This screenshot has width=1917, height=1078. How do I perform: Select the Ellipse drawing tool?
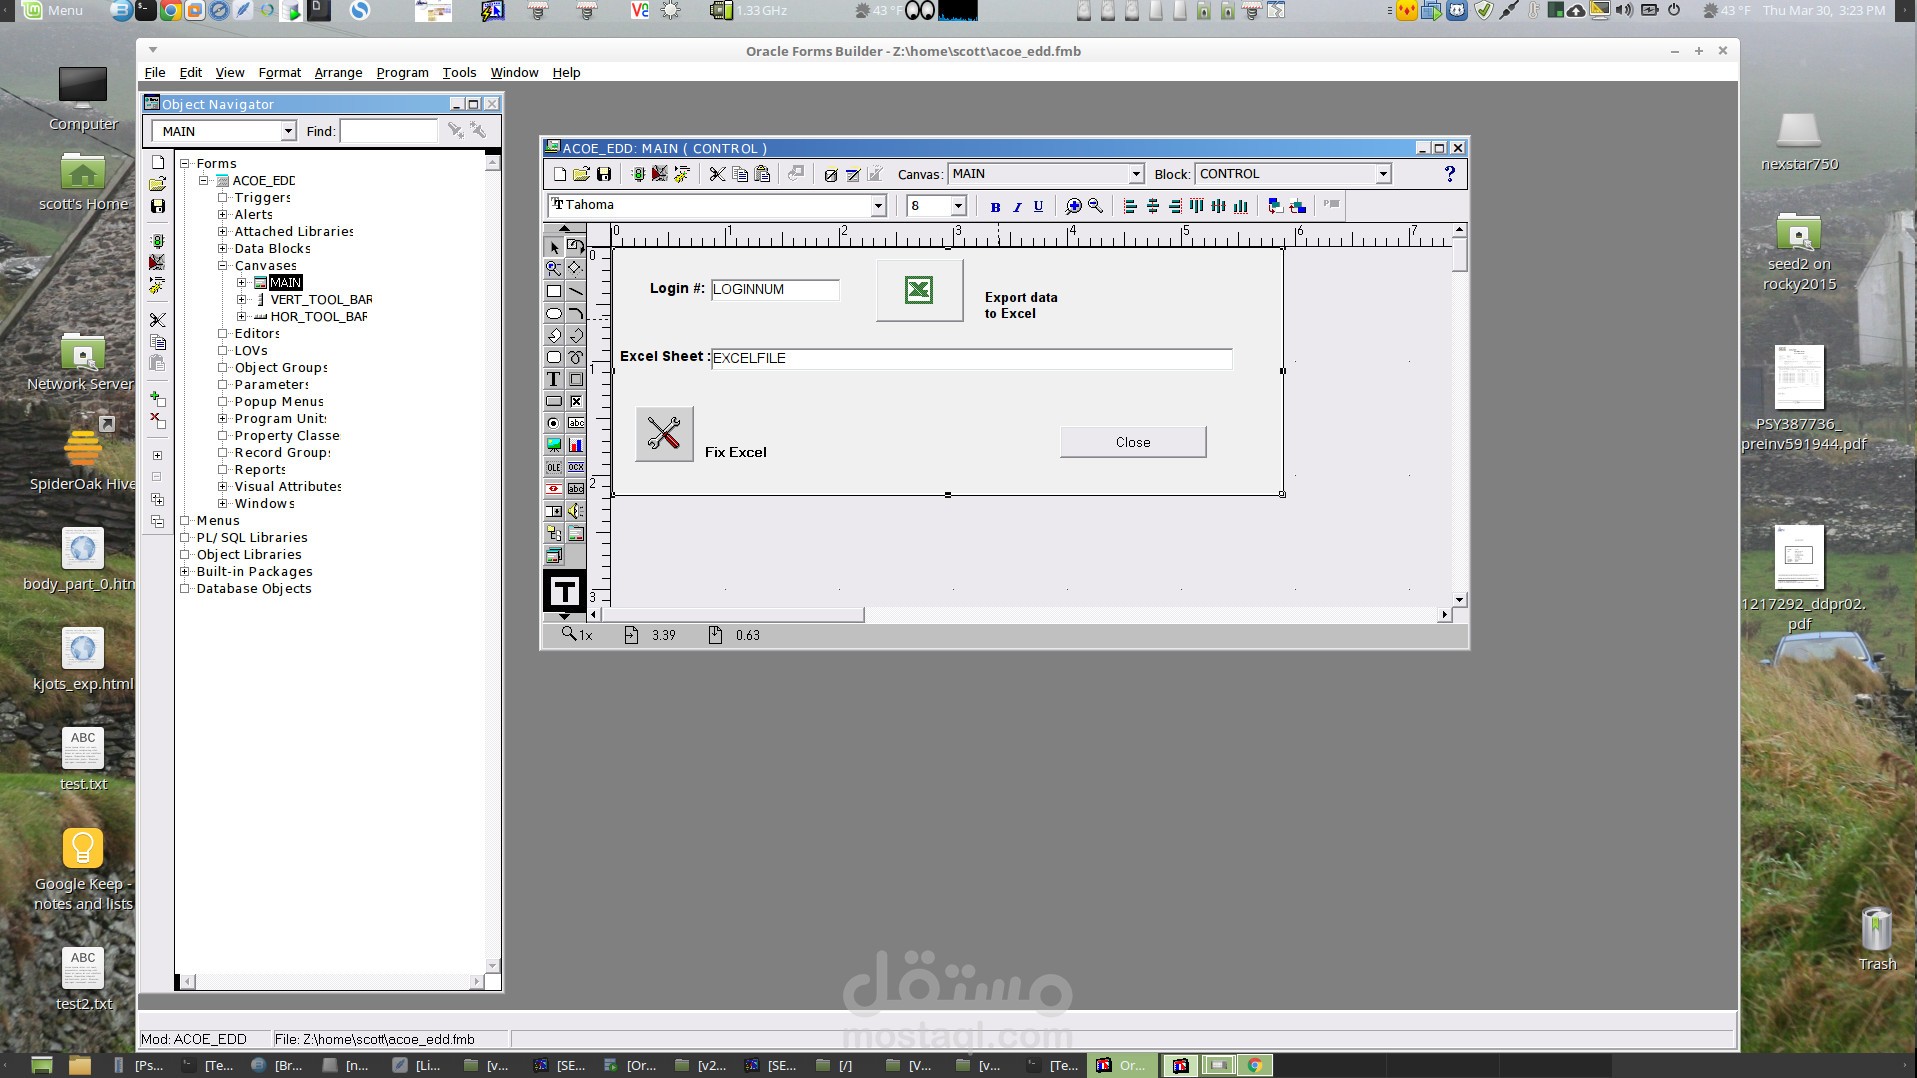(x=554, y=313)
